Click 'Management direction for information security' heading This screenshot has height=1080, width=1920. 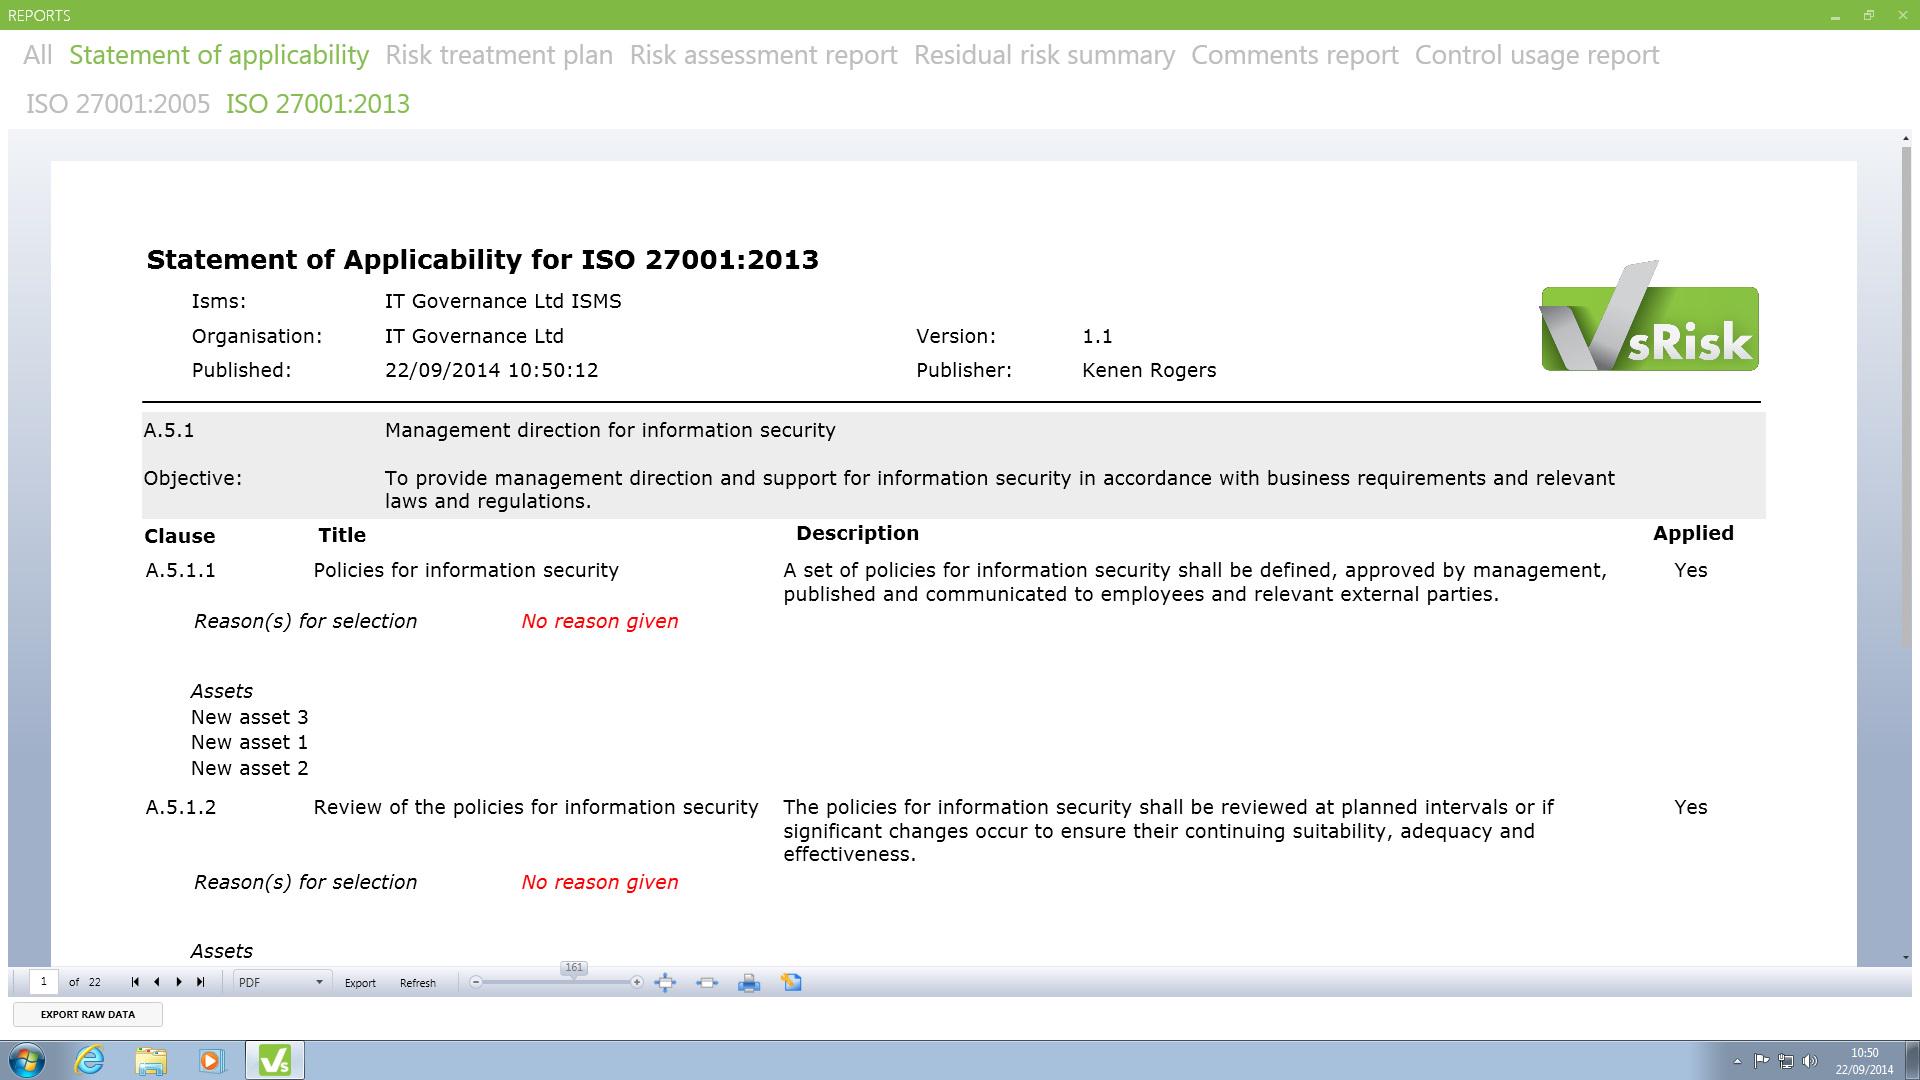pos(610,431)
